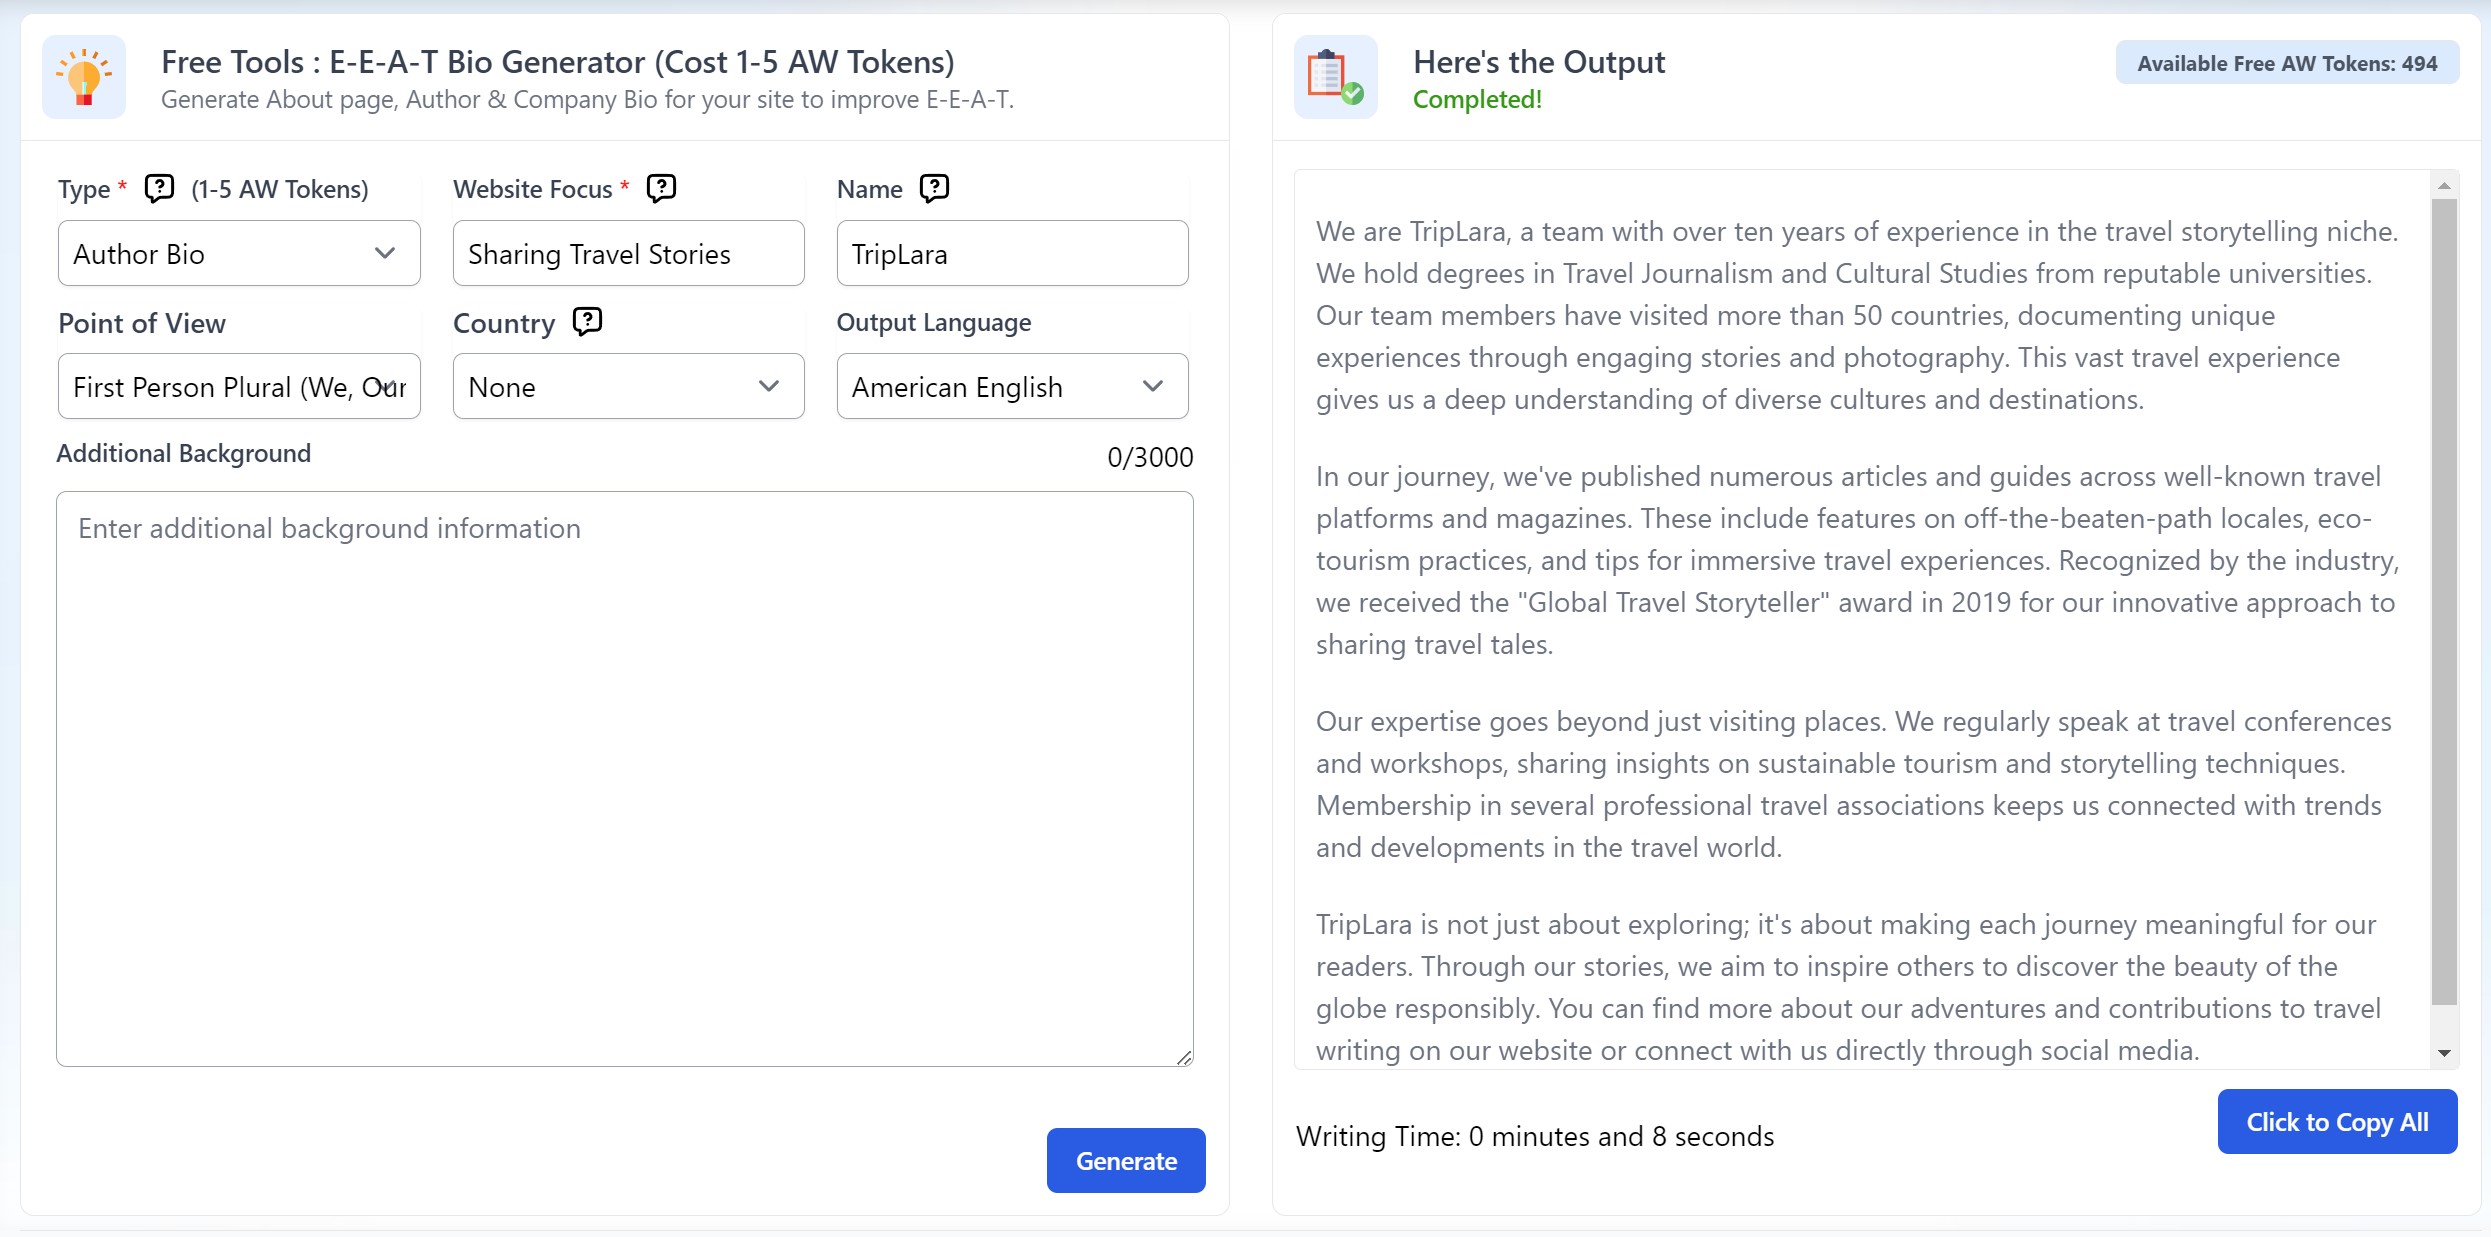Click the output scrollbar down arrow
Screen dimensions: 2491x1237
(2444, 1053)
